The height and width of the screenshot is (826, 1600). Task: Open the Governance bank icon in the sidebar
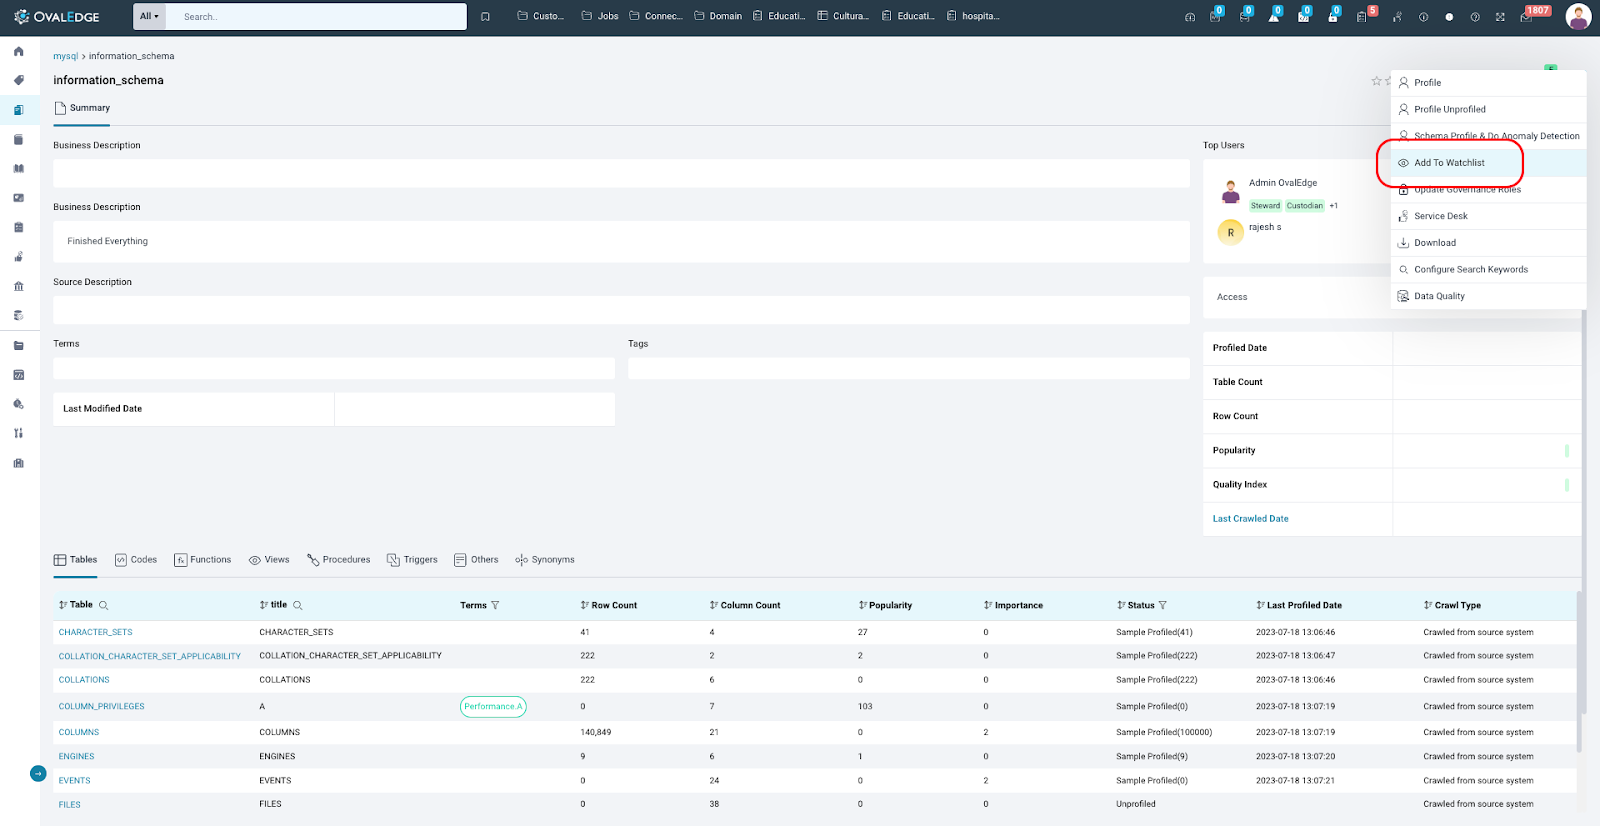click(18, 286)
